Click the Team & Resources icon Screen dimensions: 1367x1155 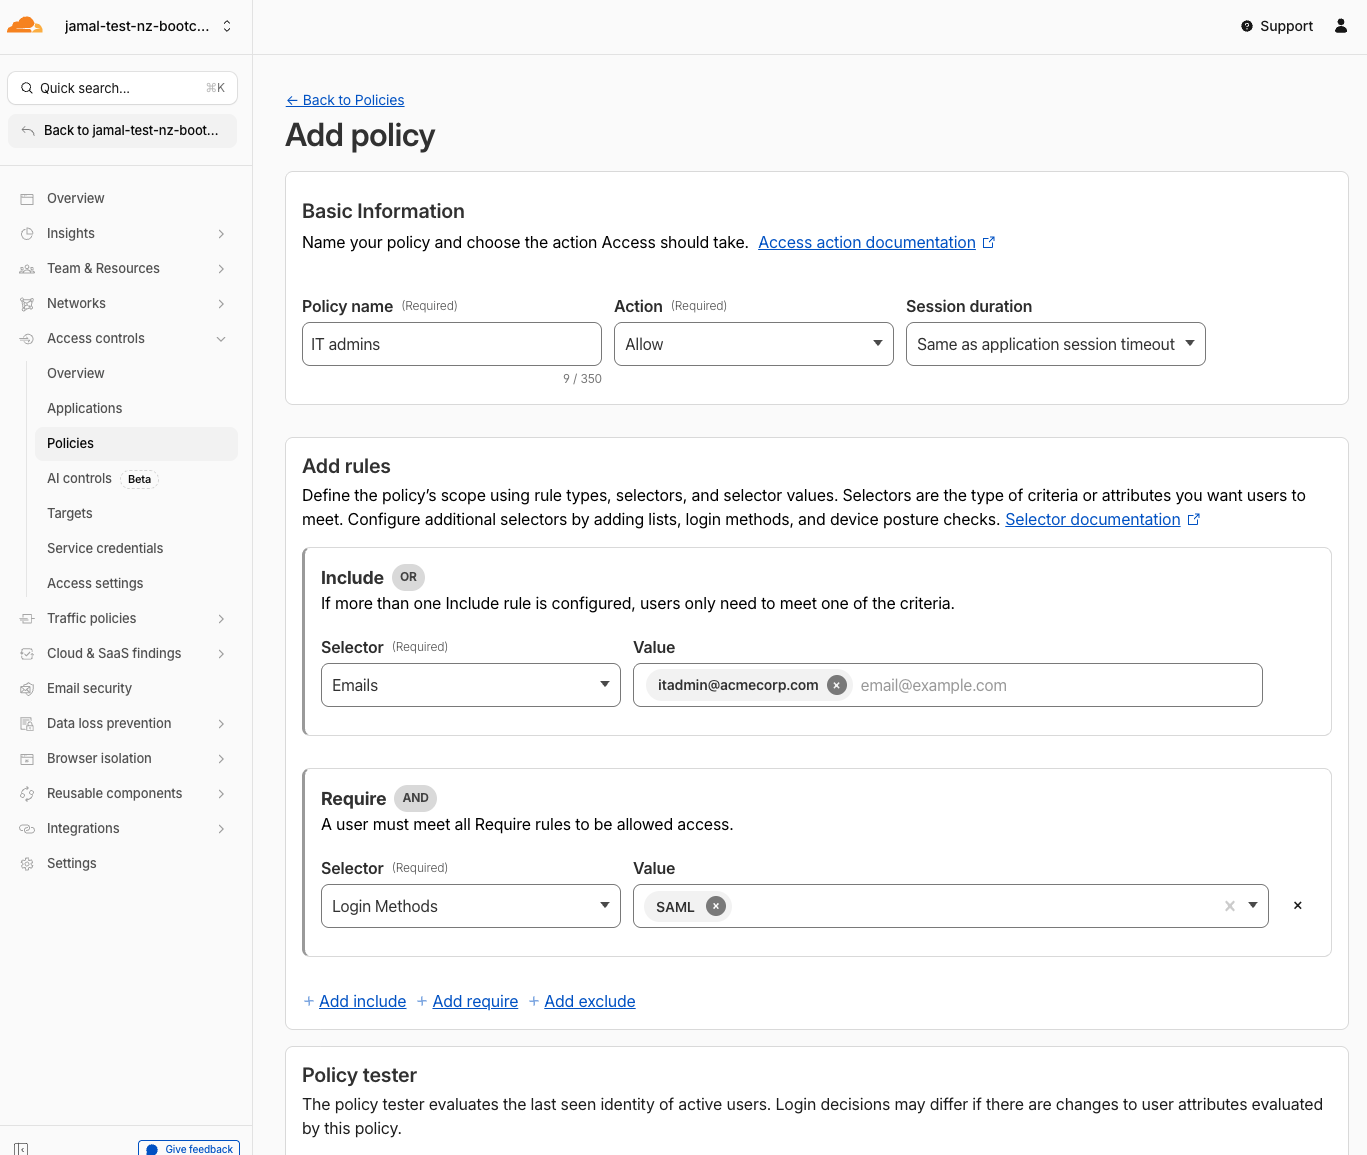tap(27, 269)
